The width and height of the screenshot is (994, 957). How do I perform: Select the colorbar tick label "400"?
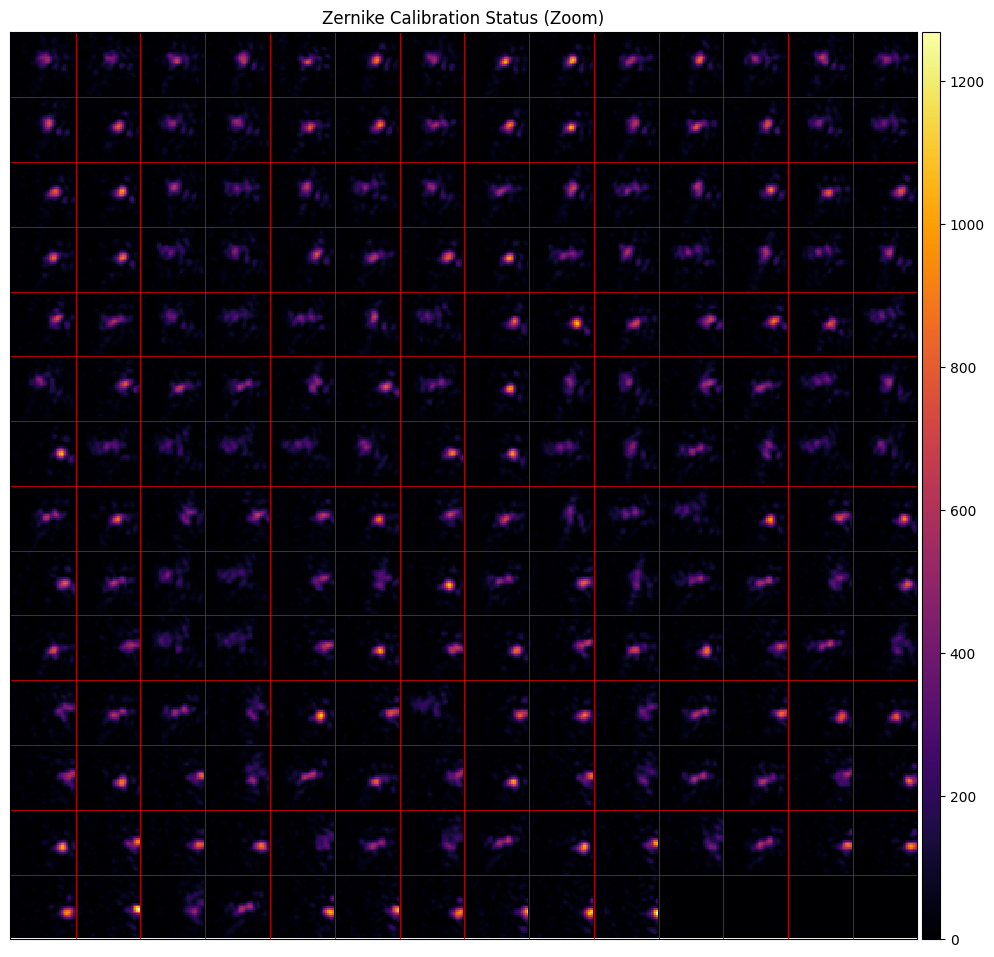click(963, 654)
